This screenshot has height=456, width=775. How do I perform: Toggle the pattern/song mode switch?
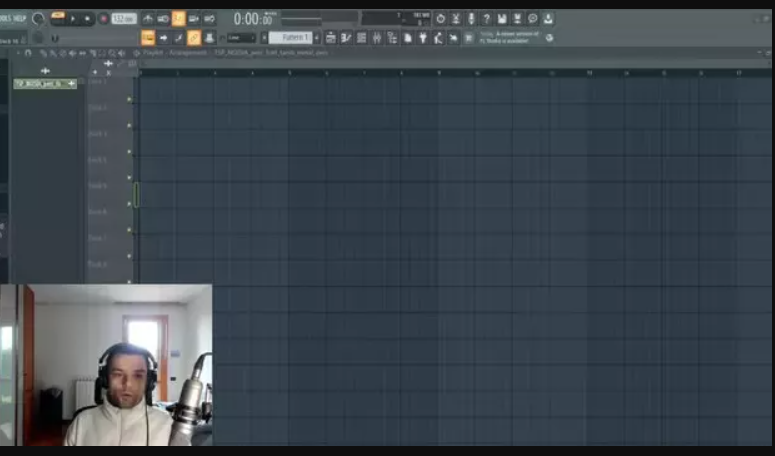coord(58,18)
